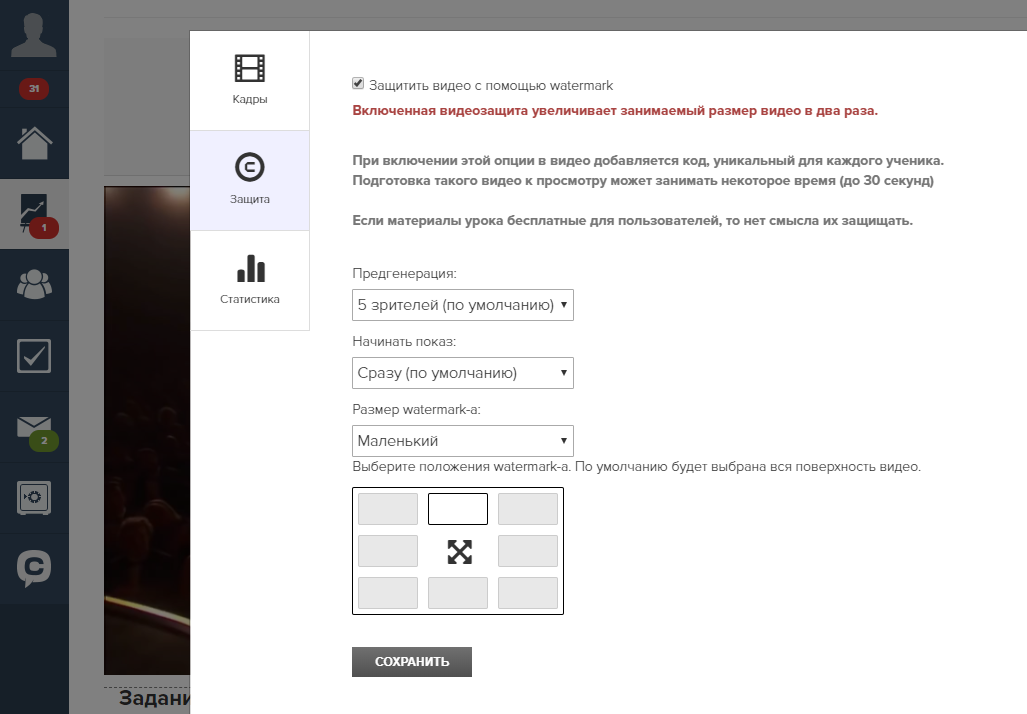Select middle-left watermark position cell
Viewport: 1027px width, 714px height.
(388, 551)
